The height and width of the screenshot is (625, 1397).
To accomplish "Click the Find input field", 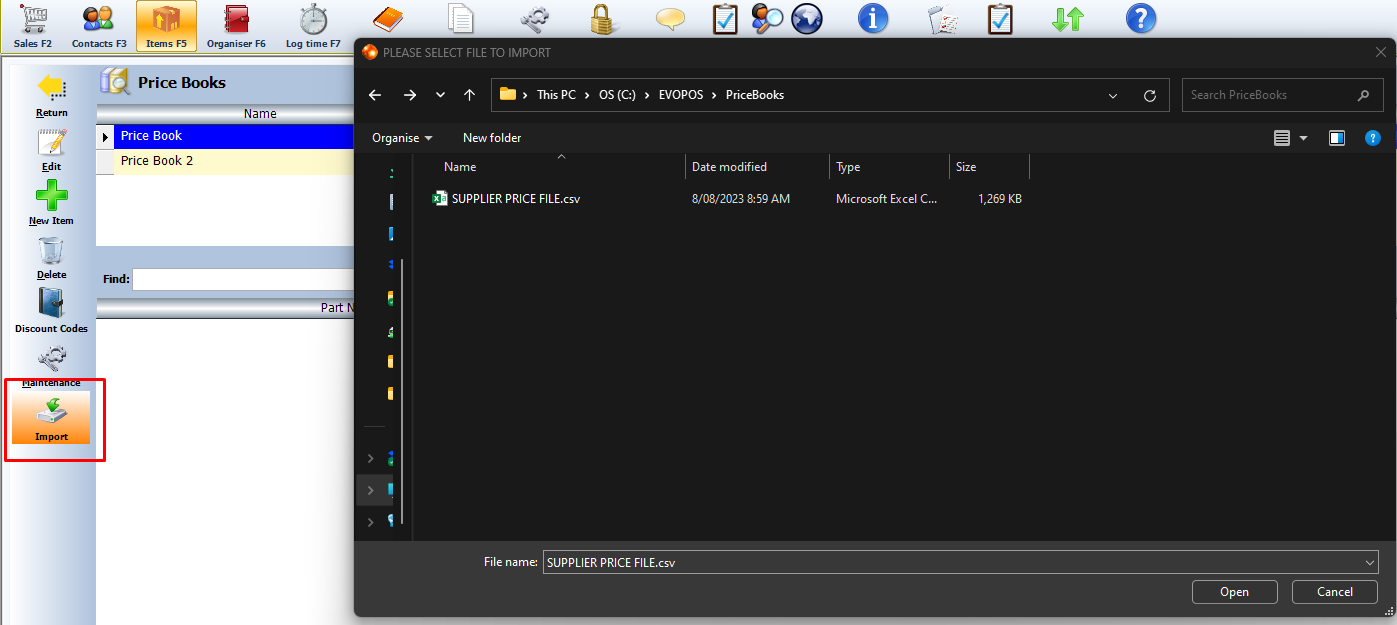I will tap(243, 279).
